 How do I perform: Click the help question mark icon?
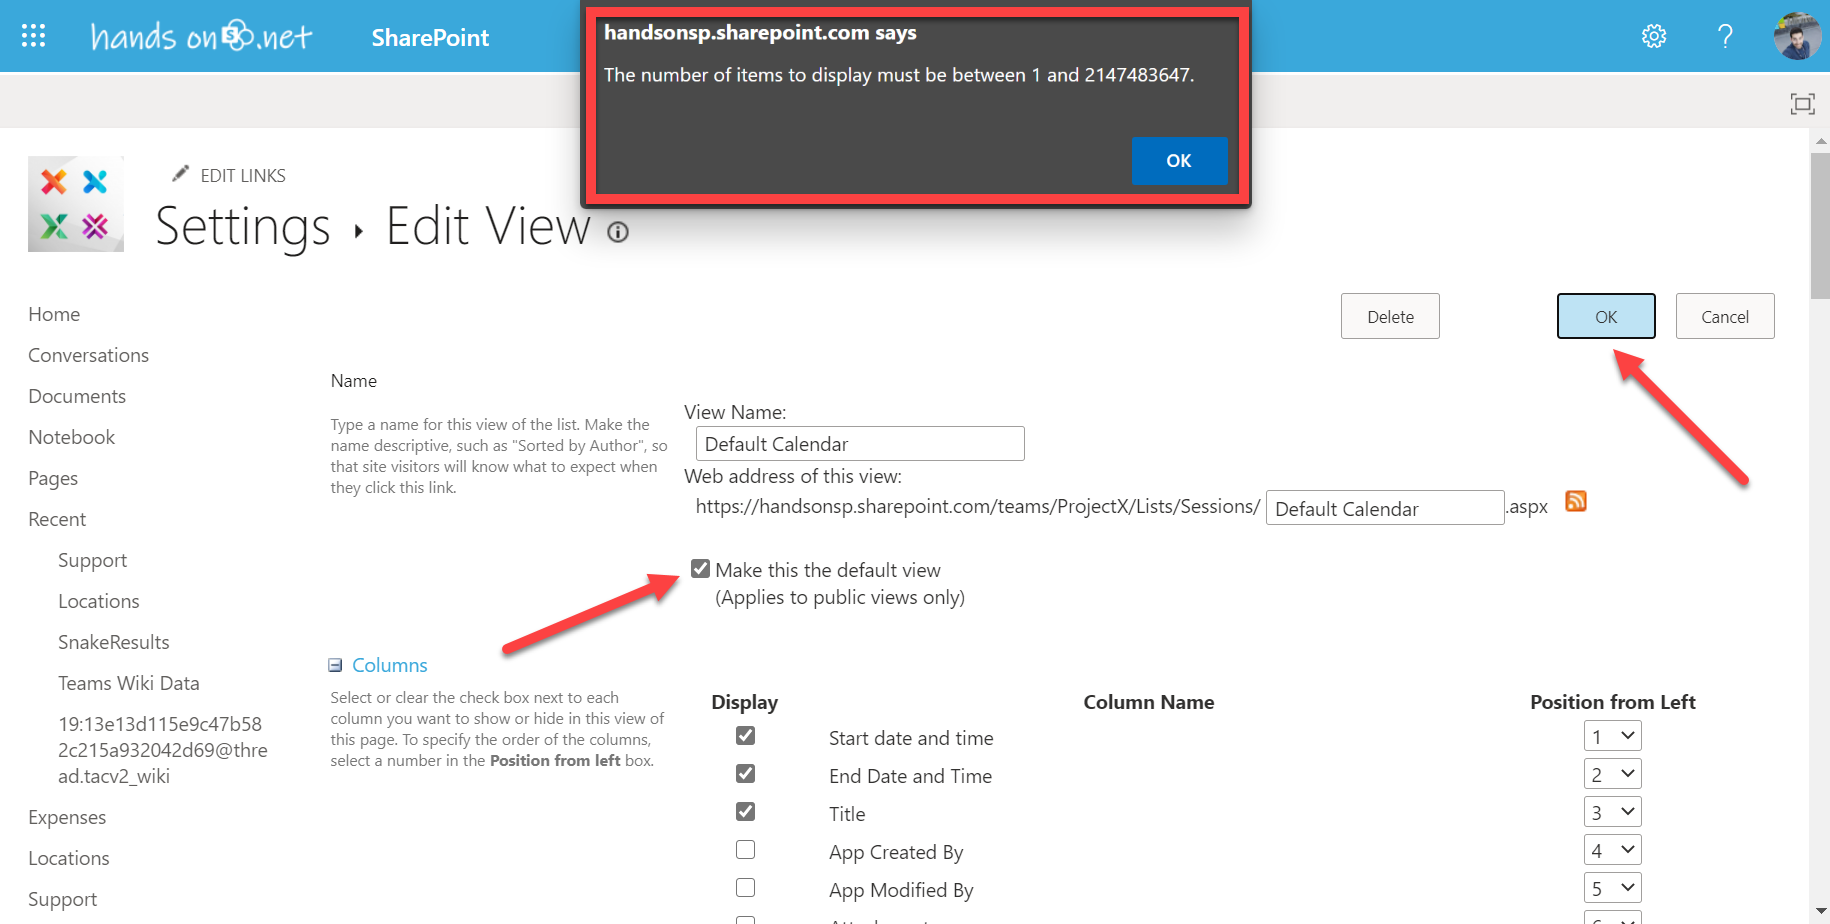click(1725, 37)
